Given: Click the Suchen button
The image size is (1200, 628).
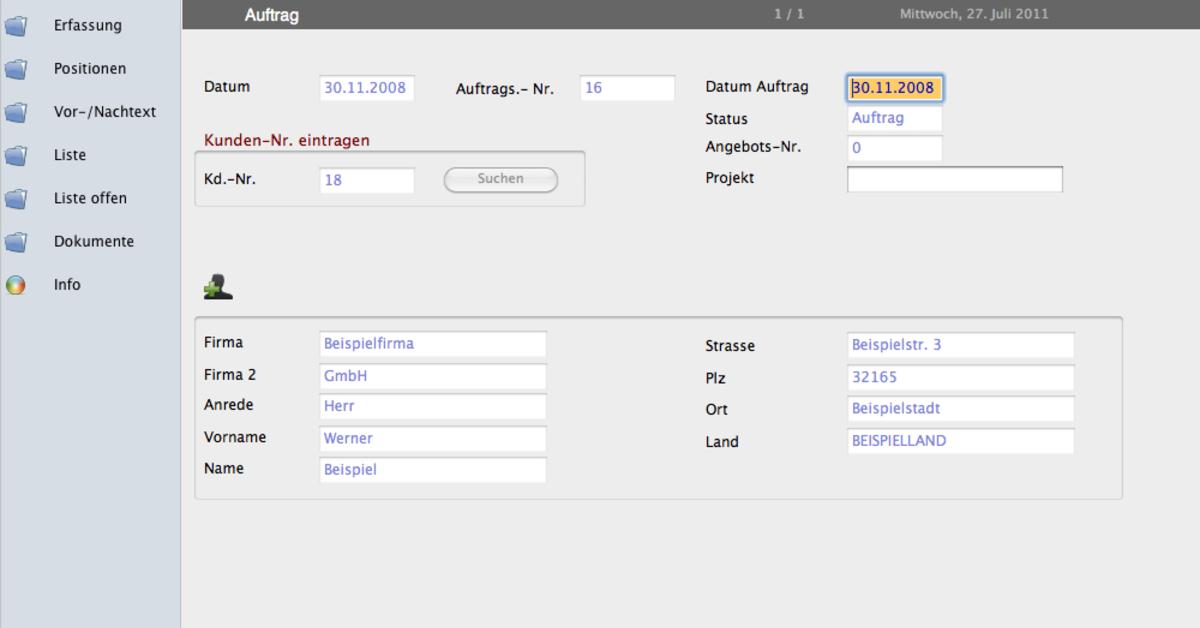Looking at the screenshot, I should [x=501, y=179].
